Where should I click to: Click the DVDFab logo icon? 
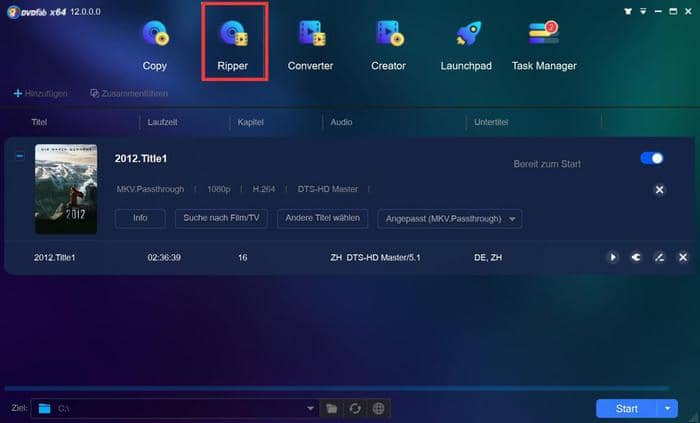(13, 12)
